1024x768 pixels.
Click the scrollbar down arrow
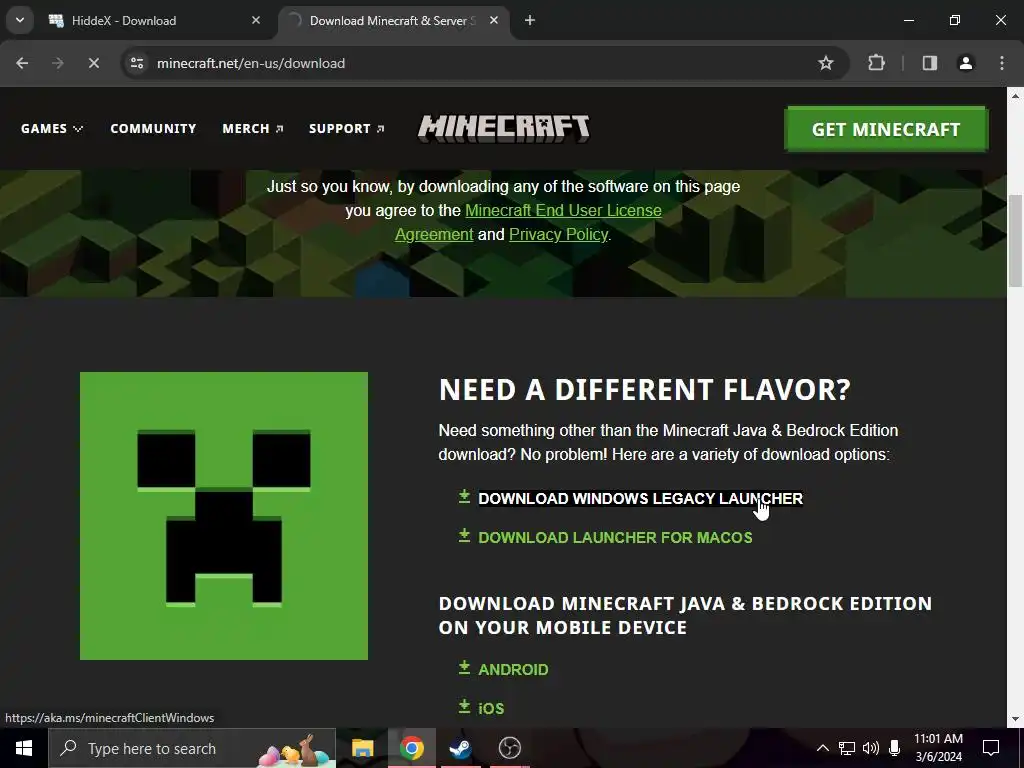pos(1015,720)
